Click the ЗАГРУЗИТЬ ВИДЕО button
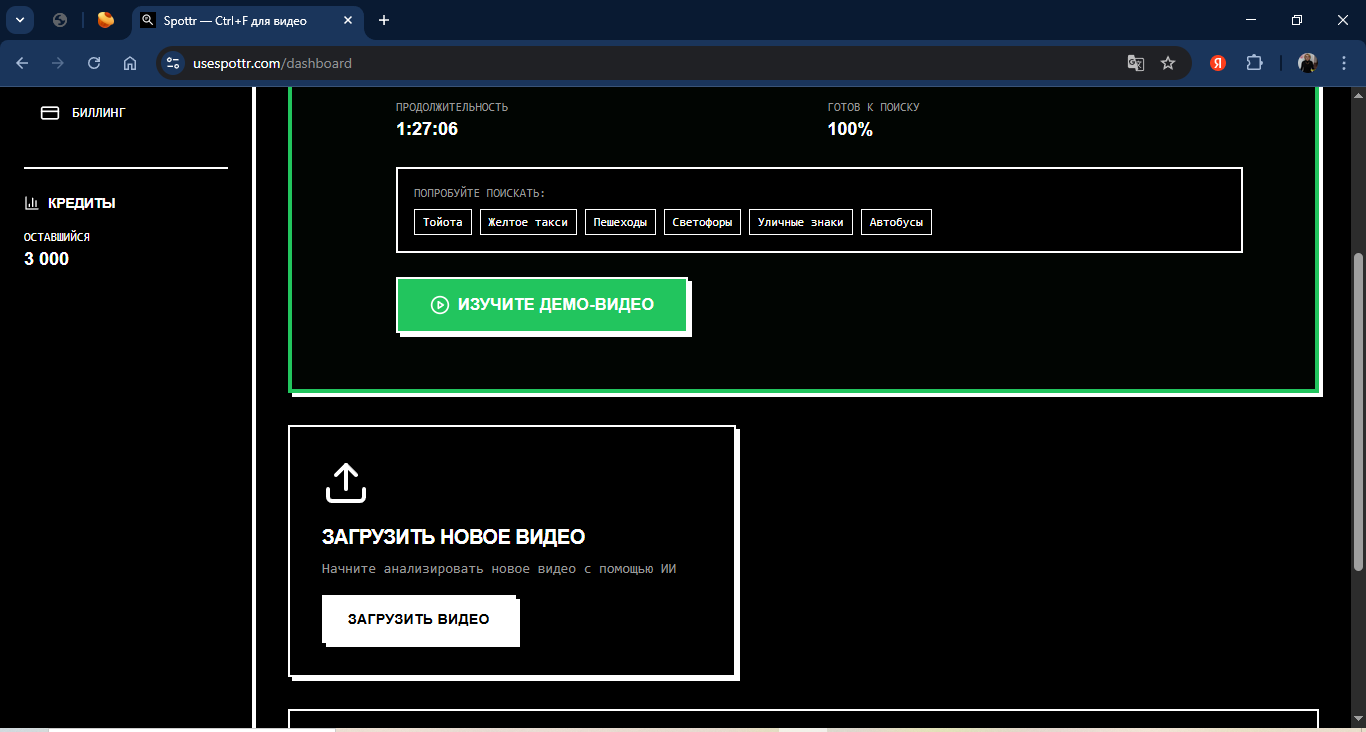1366x732 pixels. tap(419, 620)
